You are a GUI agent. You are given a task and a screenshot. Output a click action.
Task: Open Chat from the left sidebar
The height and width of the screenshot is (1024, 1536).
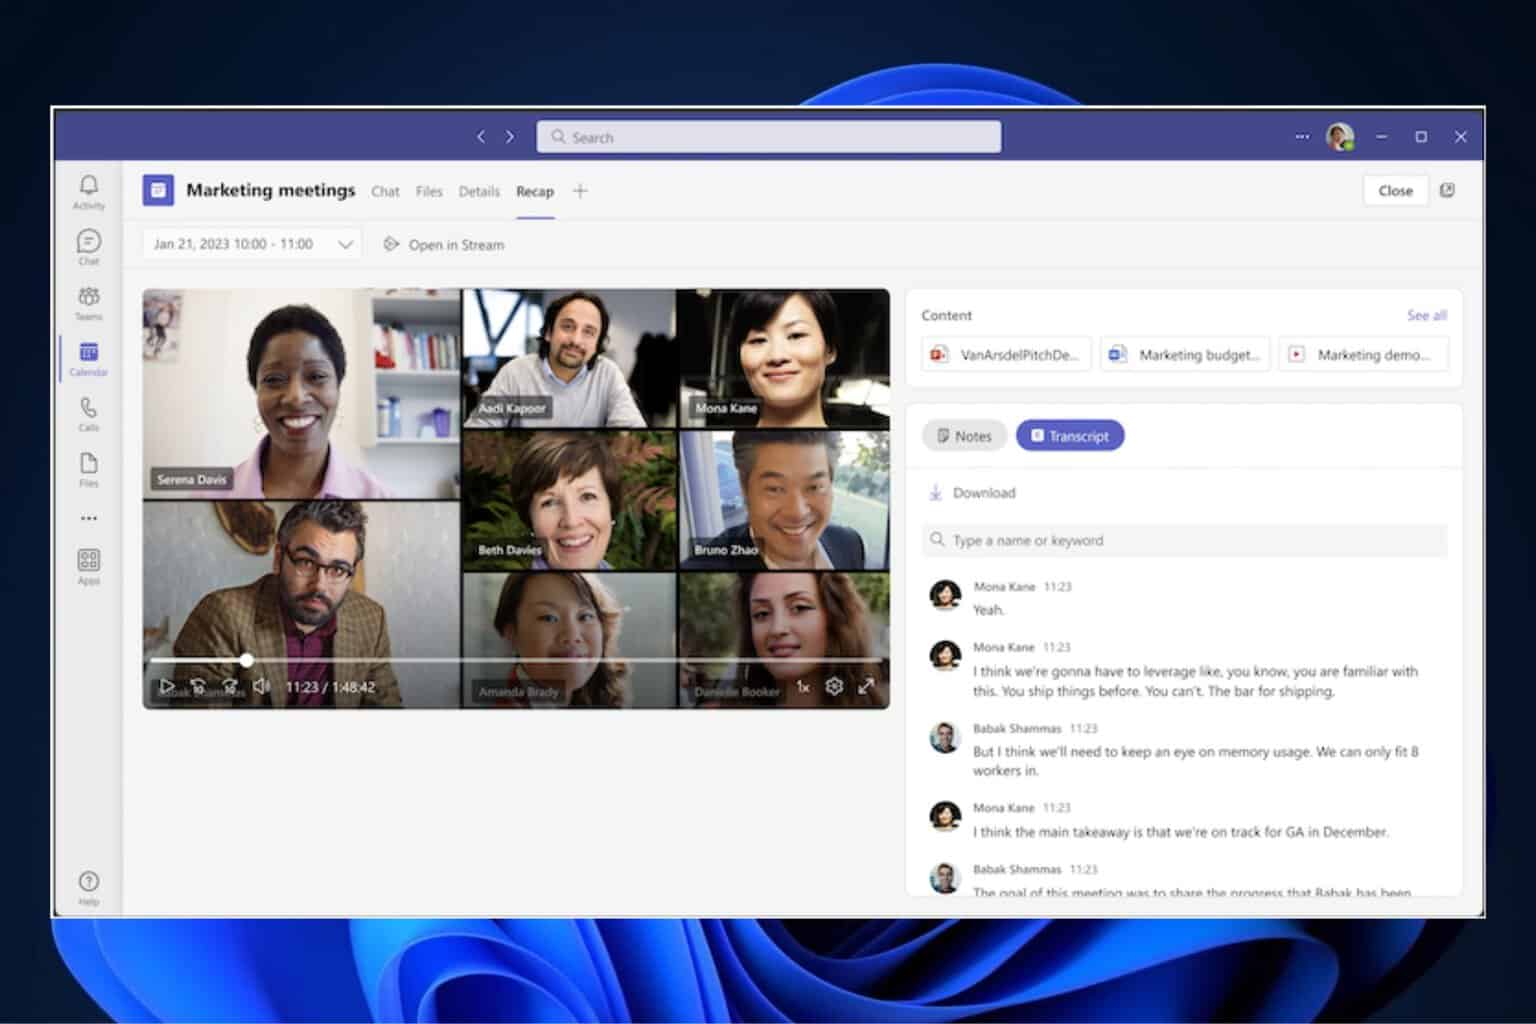[x=88, y=246]
